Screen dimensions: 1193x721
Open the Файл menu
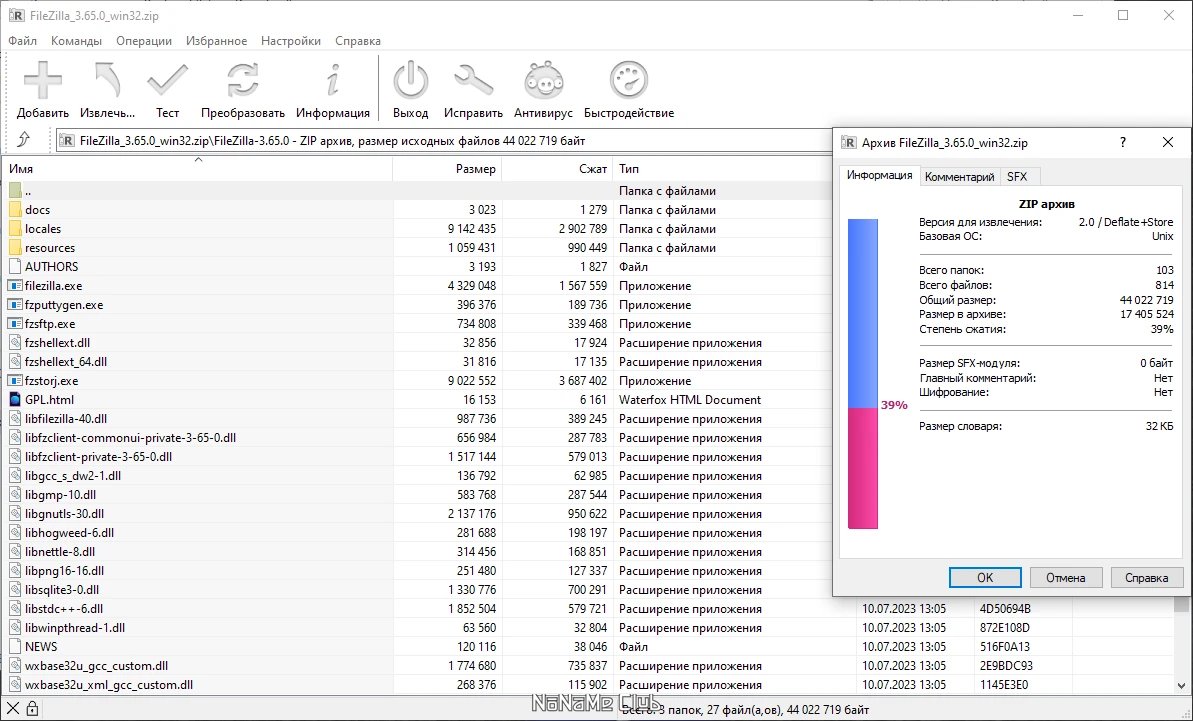[x=22, y=41]
